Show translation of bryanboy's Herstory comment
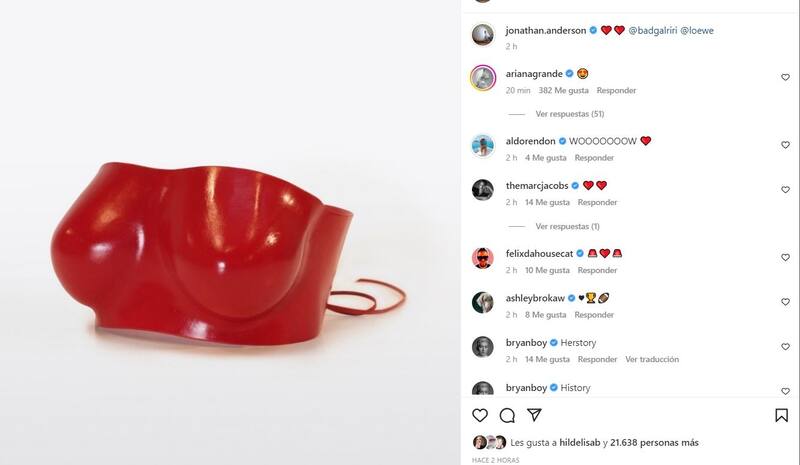Screen dimensions: 800x465 click(652, 359)
